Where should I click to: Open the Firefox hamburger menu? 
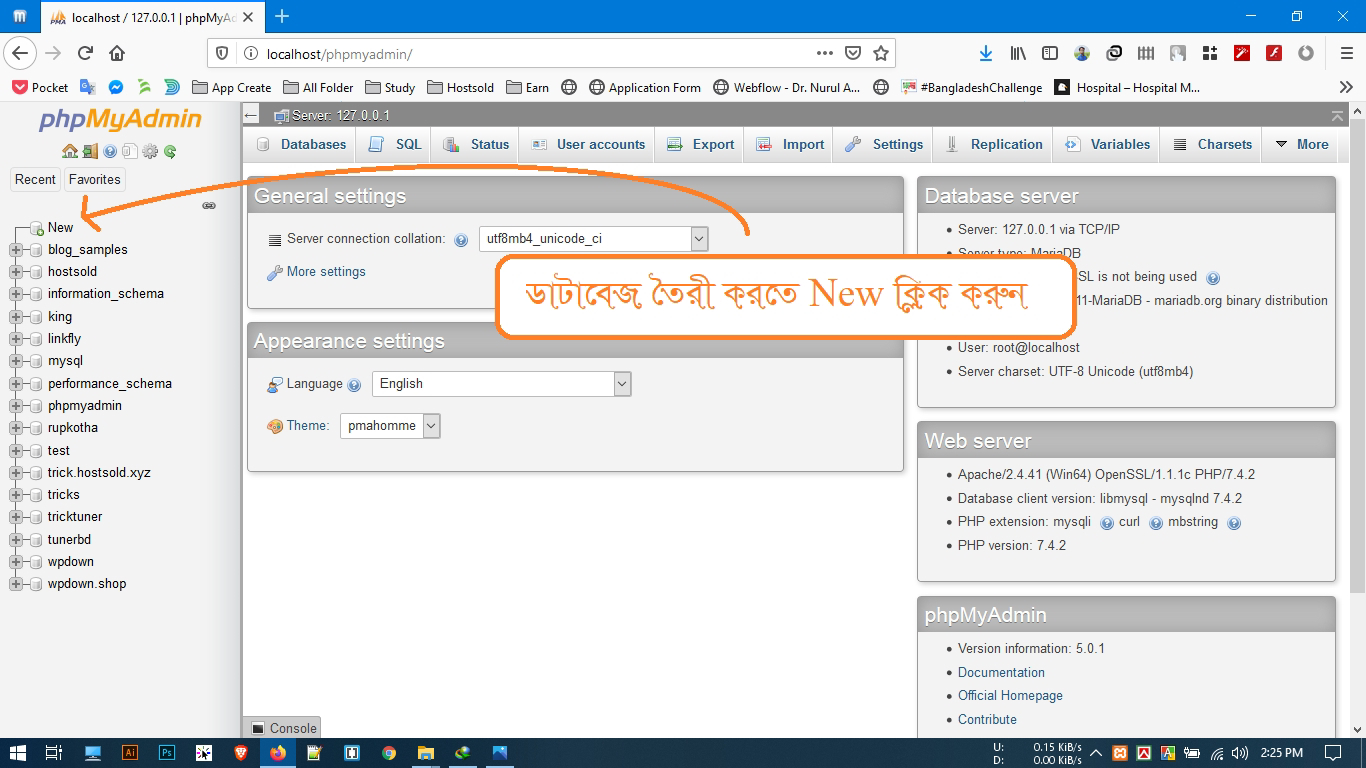pos(1347,53)
